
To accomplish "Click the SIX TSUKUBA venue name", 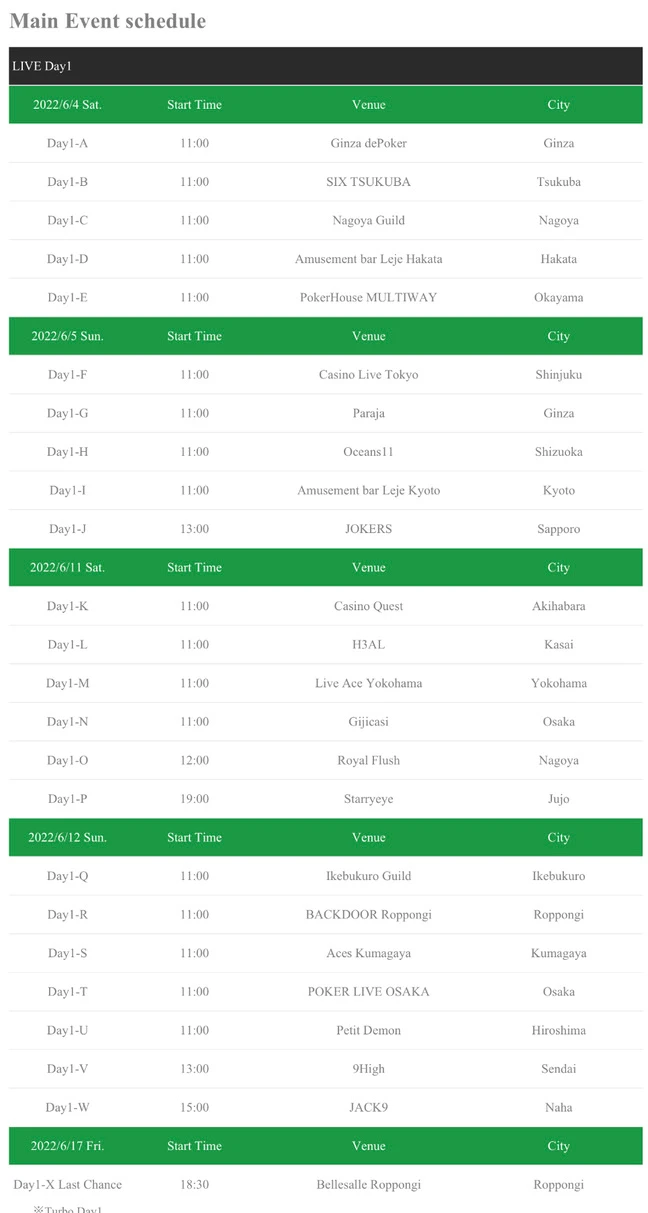I will 368,182.
